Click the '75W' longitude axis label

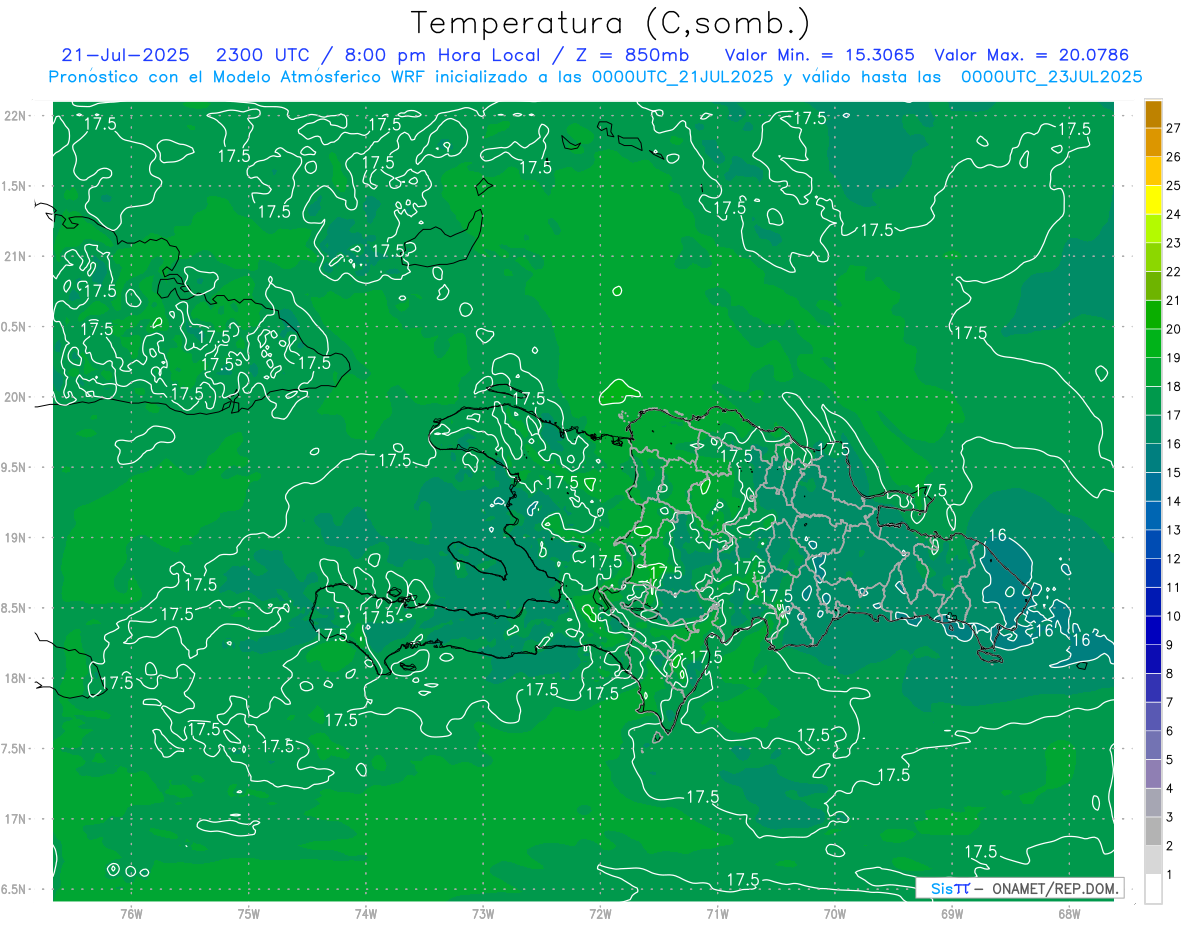point(249,914)
